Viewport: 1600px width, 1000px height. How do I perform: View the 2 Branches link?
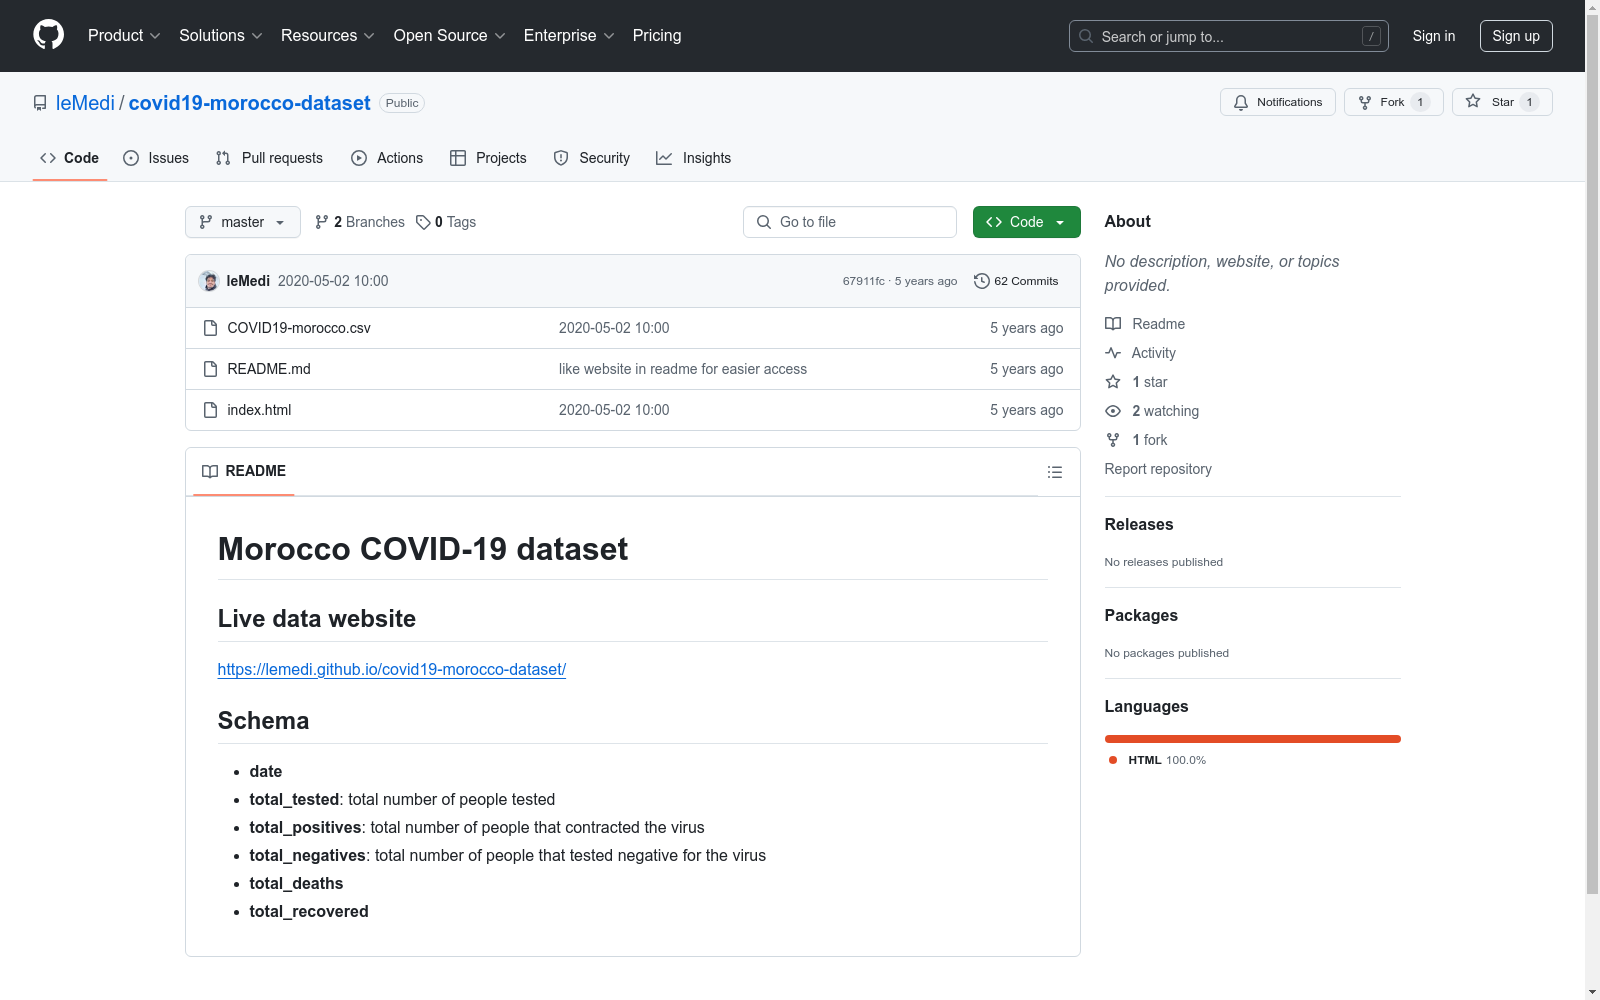tap(360, 222)
